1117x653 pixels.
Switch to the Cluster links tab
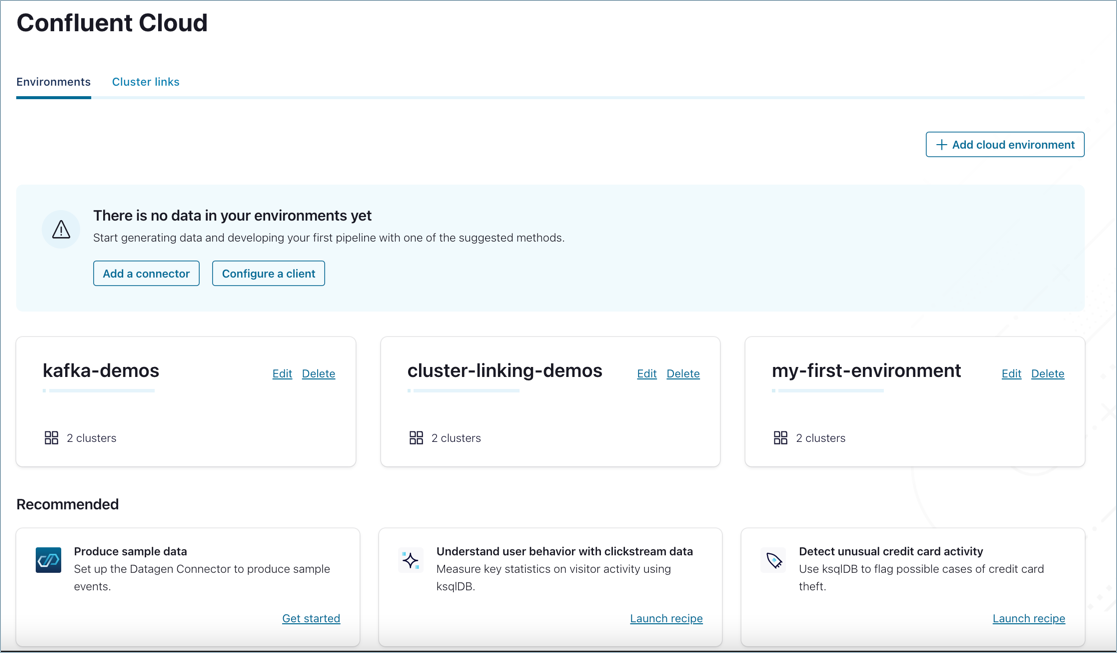145,82
